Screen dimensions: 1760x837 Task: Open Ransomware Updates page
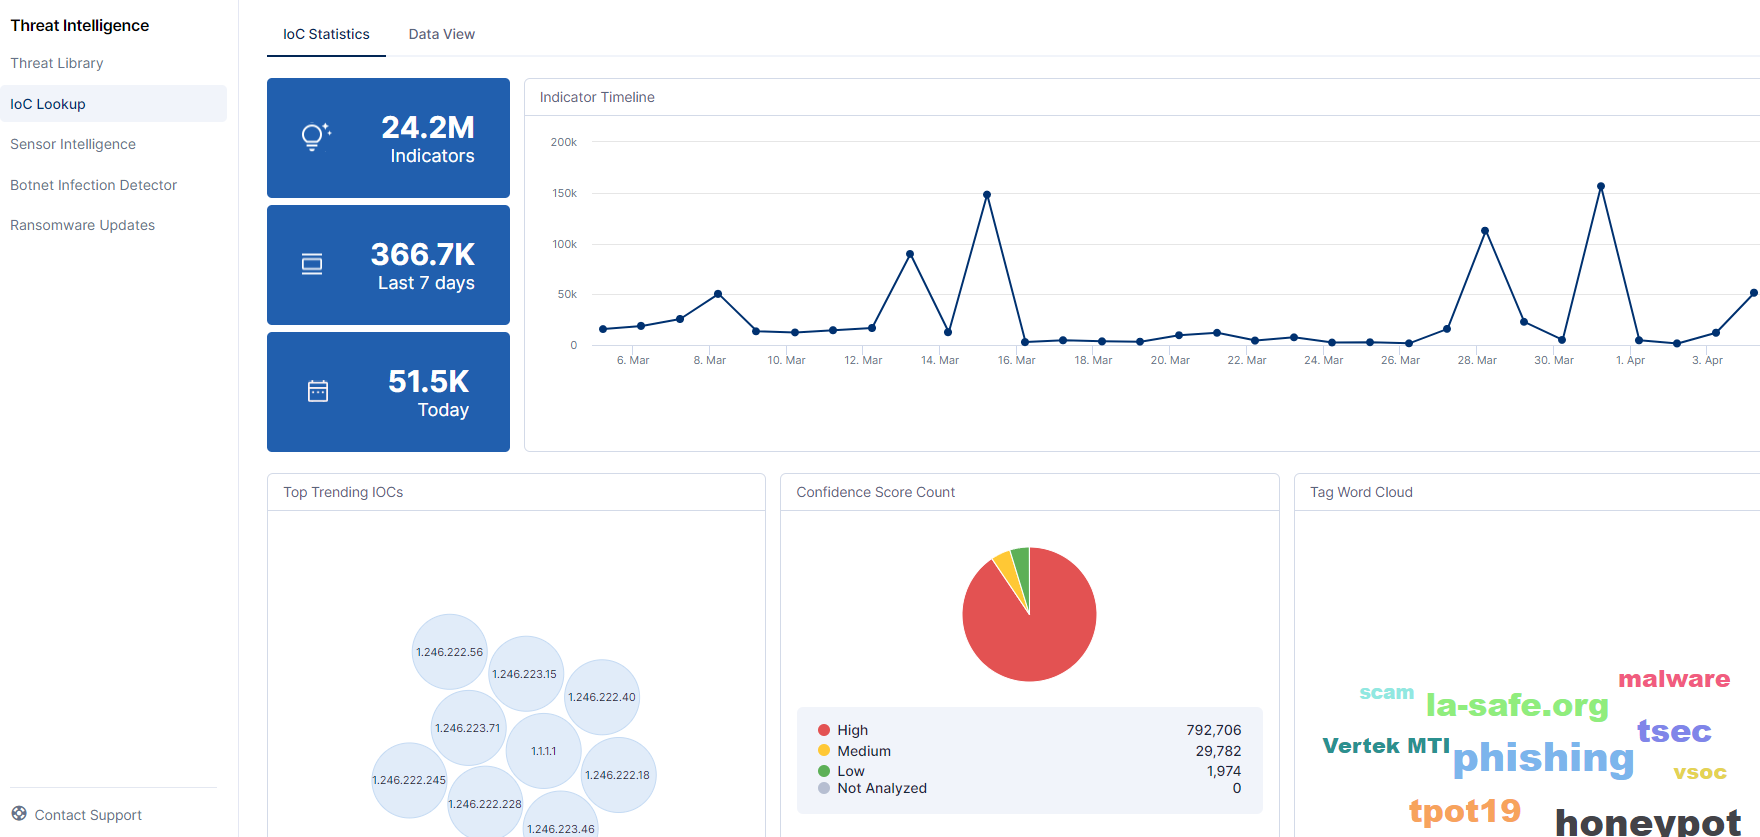(x=82, y=225)
